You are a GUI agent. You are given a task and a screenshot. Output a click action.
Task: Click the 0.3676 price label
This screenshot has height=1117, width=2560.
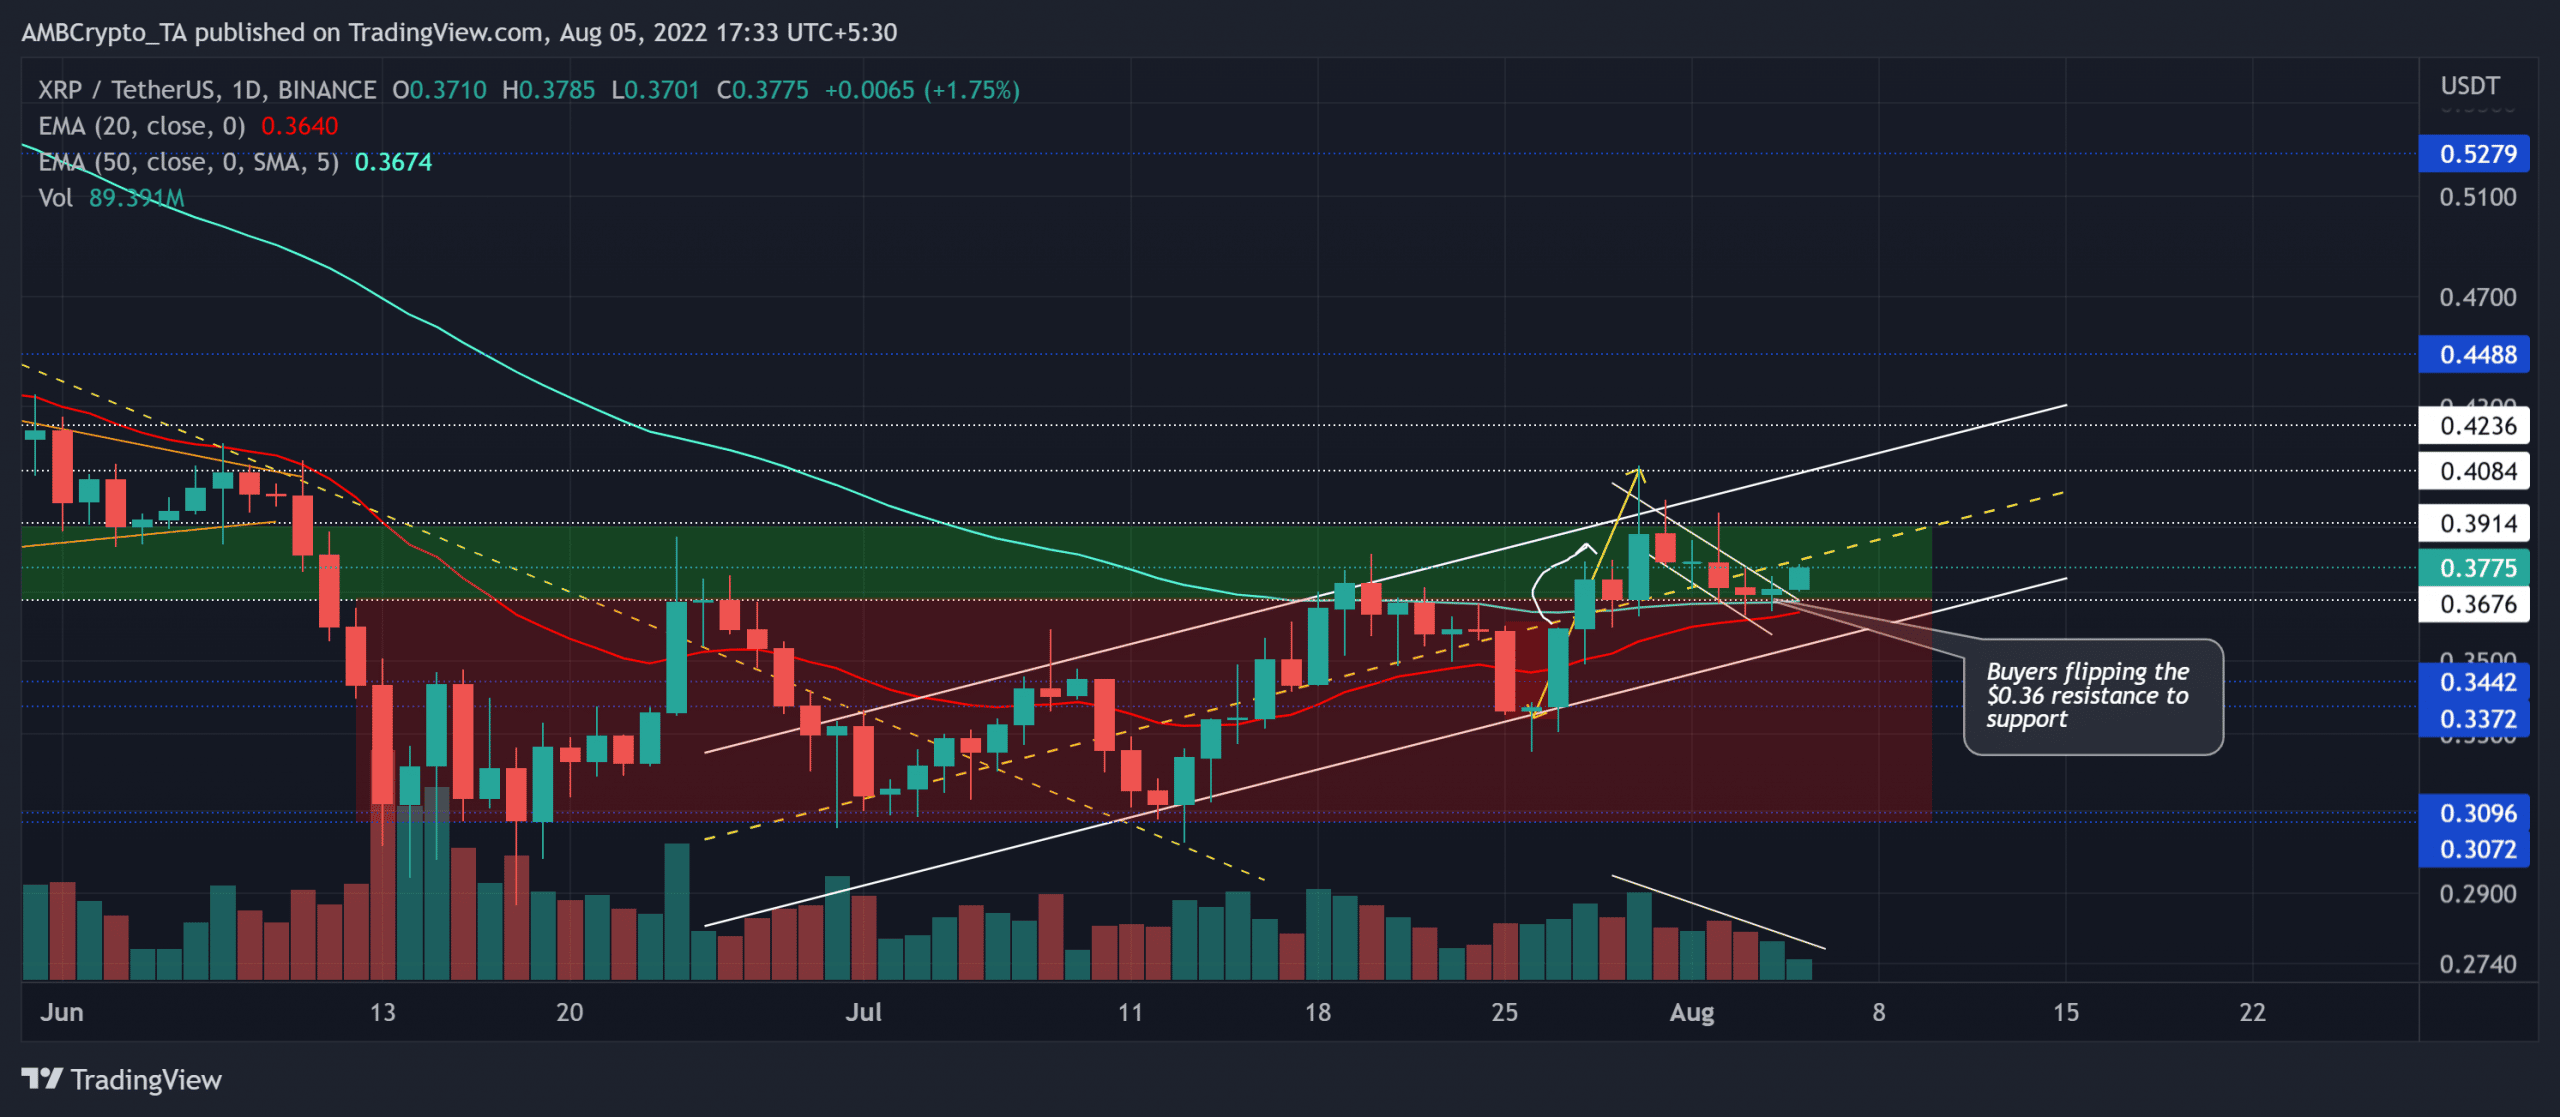click(x=2474, y=604)
